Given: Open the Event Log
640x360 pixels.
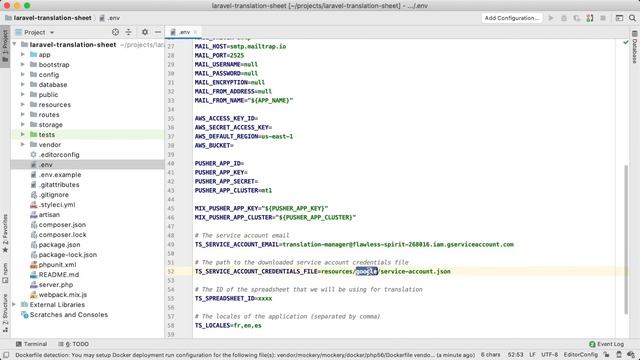Looking at the screenshot, I should tap(607, 344).
